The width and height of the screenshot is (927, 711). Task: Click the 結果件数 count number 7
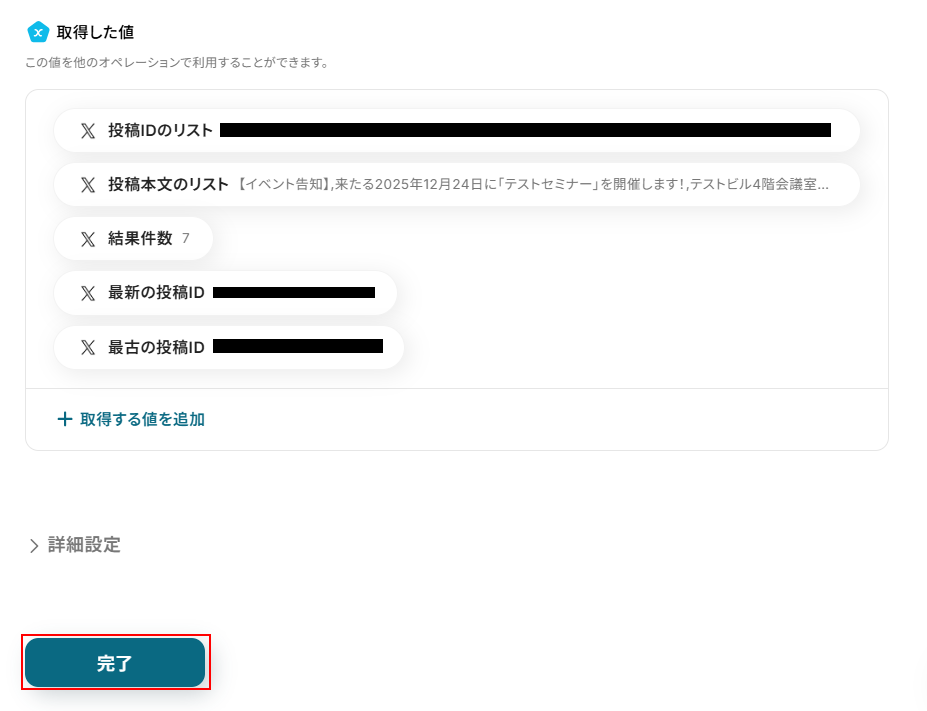point(186,239)
